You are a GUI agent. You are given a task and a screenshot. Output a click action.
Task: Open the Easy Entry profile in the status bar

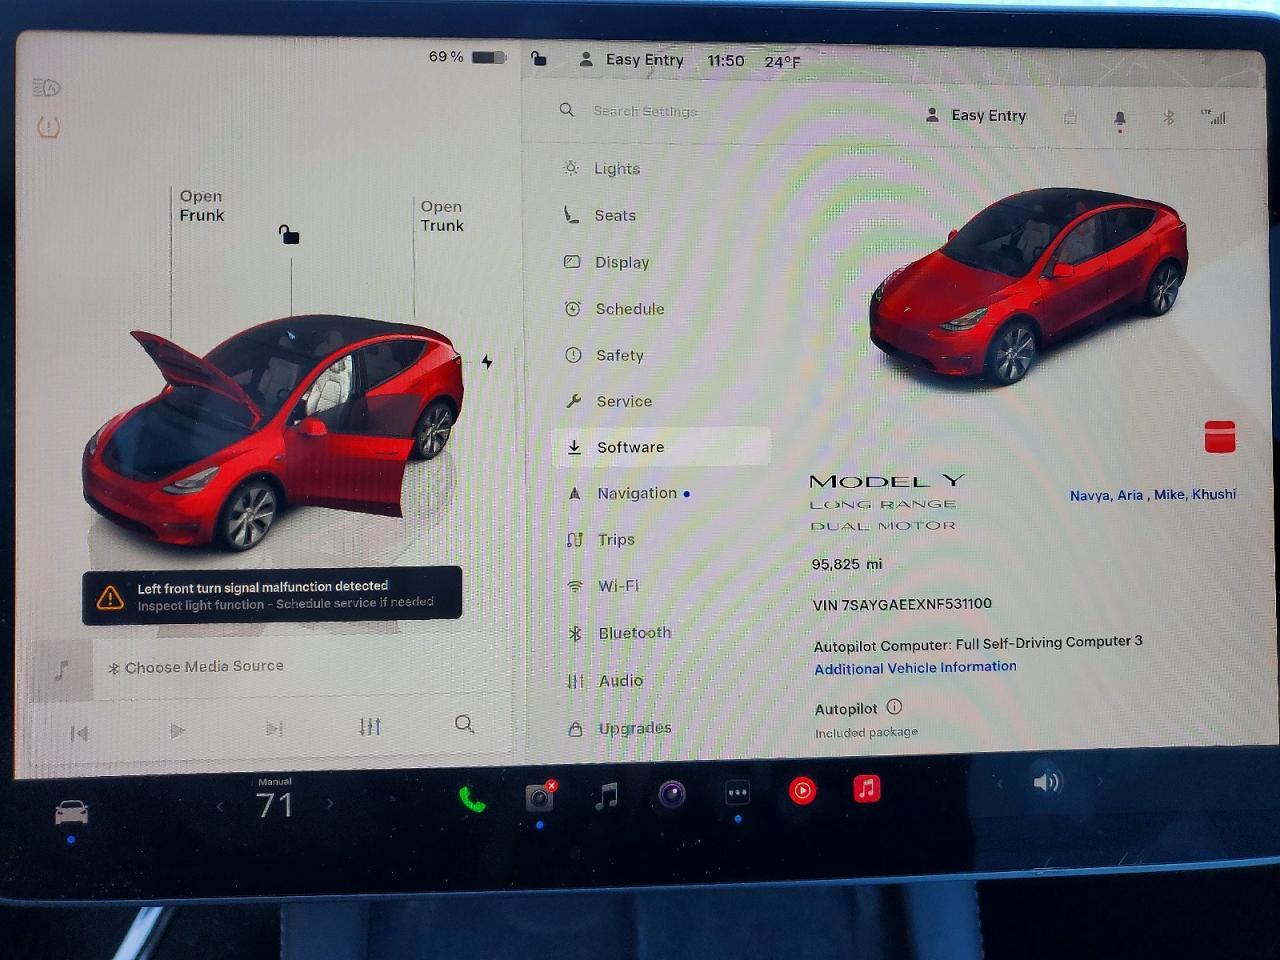632,60
